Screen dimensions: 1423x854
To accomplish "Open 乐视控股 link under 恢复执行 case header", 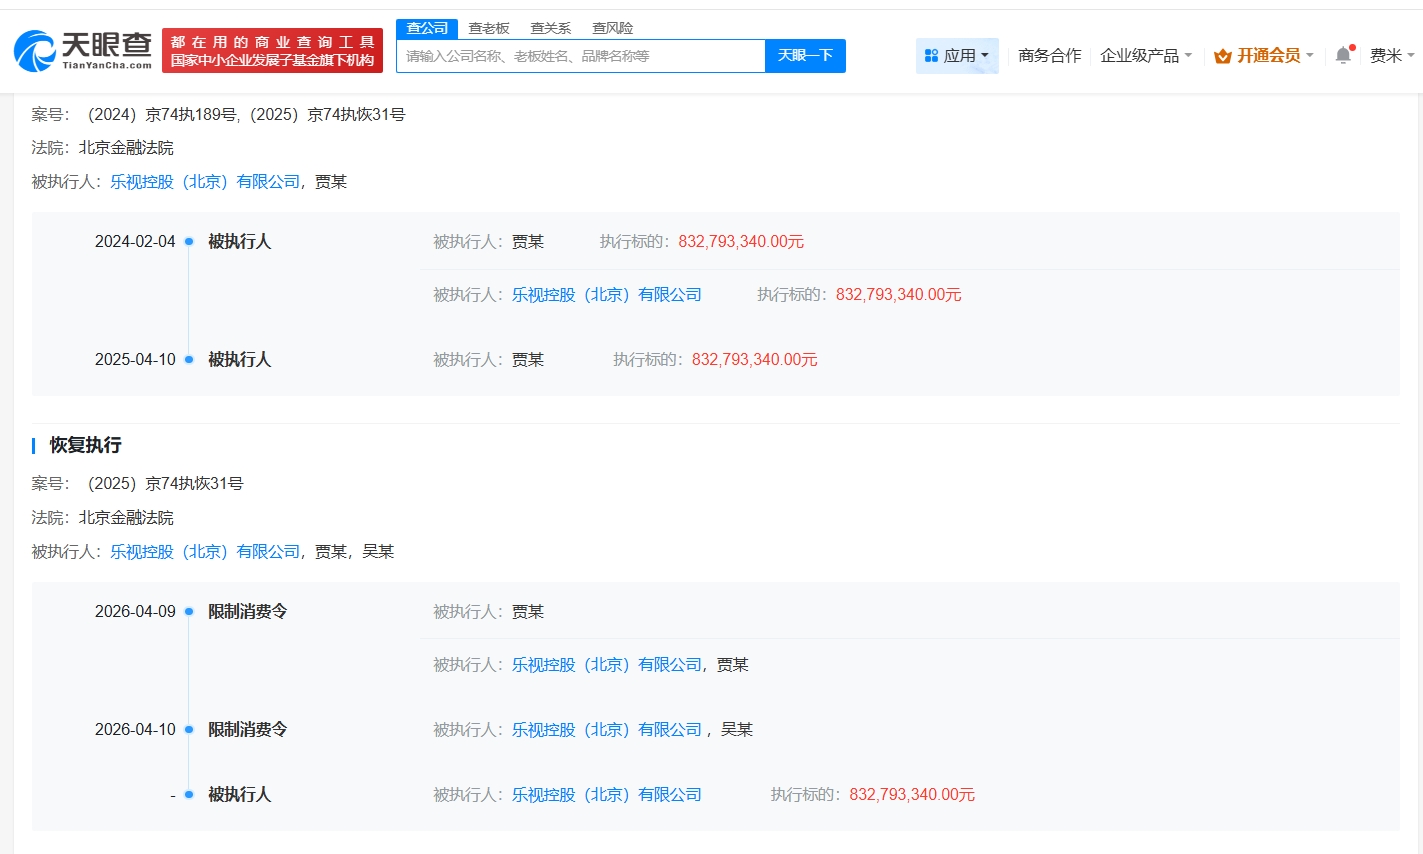I will pos(205,552).
